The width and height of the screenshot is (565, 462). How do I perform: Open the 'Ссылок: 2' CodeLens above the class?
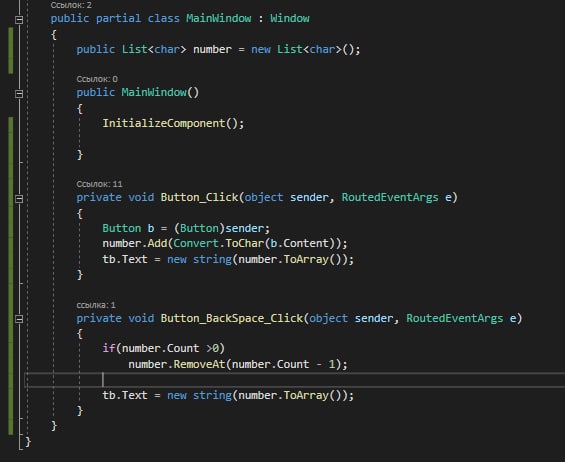point(71,5)
